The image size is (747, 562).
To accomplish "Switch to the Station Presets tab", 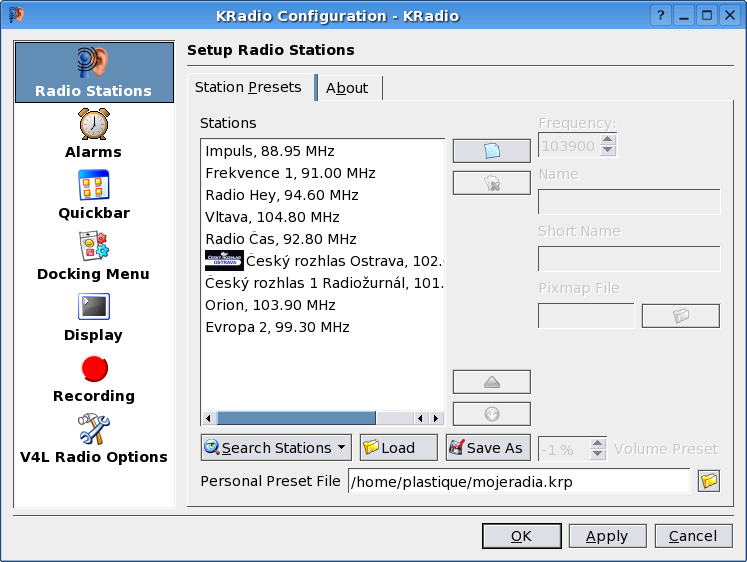I will click(x=248, y=88).
